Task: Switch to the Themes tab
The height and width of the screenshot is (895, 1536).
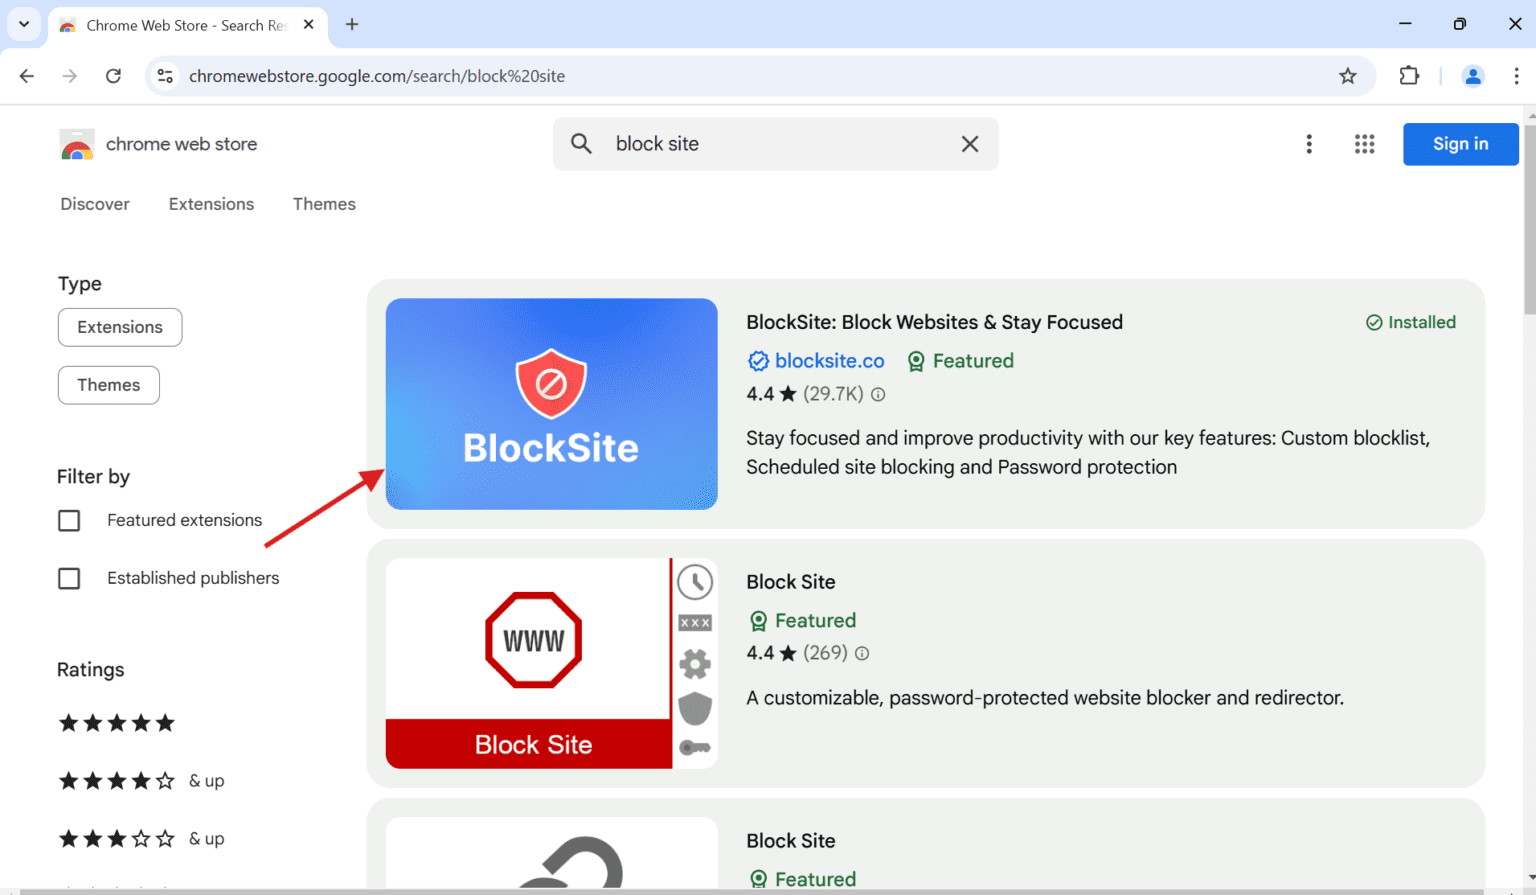Action: [x=324, y=204]
